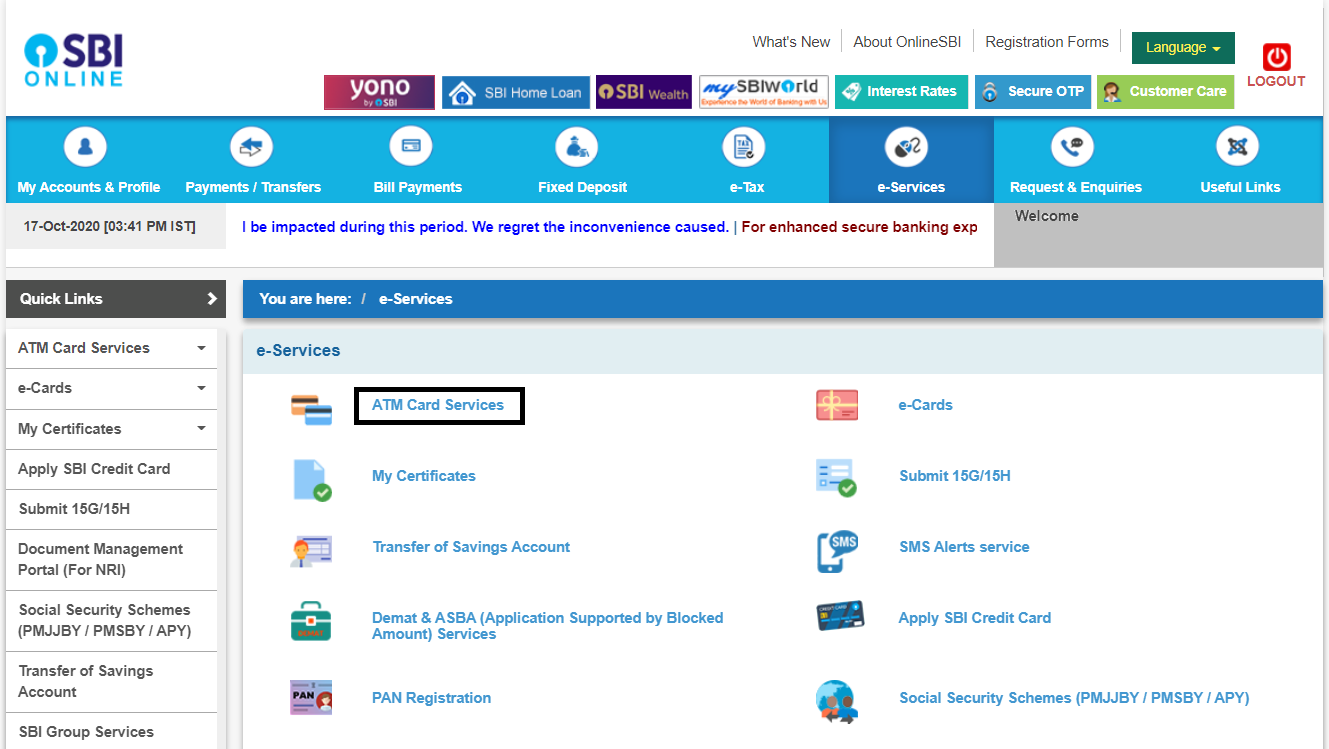The image size is (1329, 749).
Task: Click the PAN Registration card icon
Action: [x=311, y=697]
